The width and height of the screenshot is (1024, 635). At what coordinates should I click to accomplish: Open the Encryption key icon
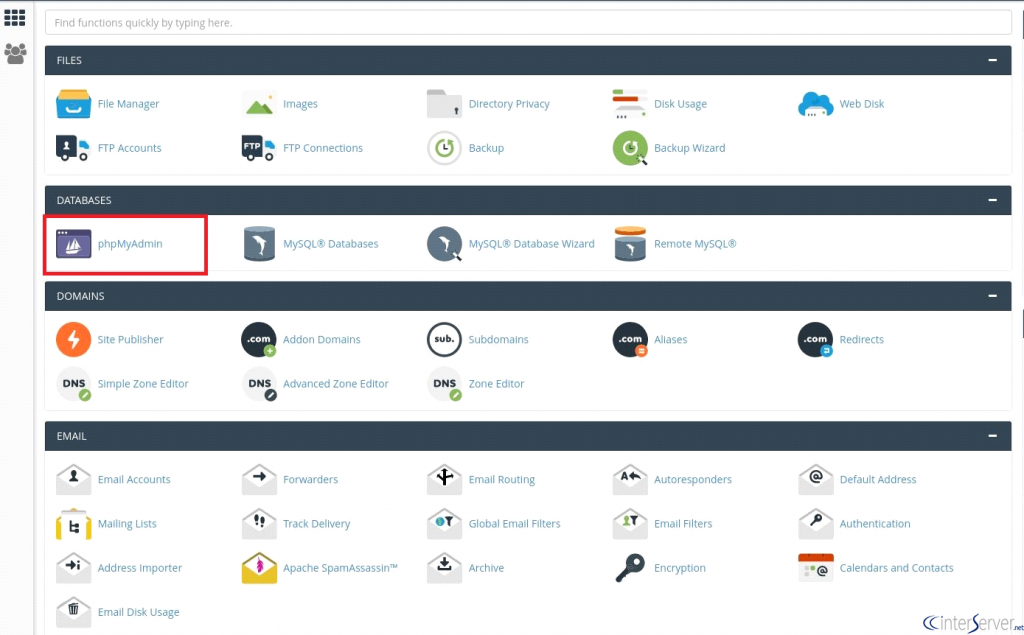click(630, 568)
